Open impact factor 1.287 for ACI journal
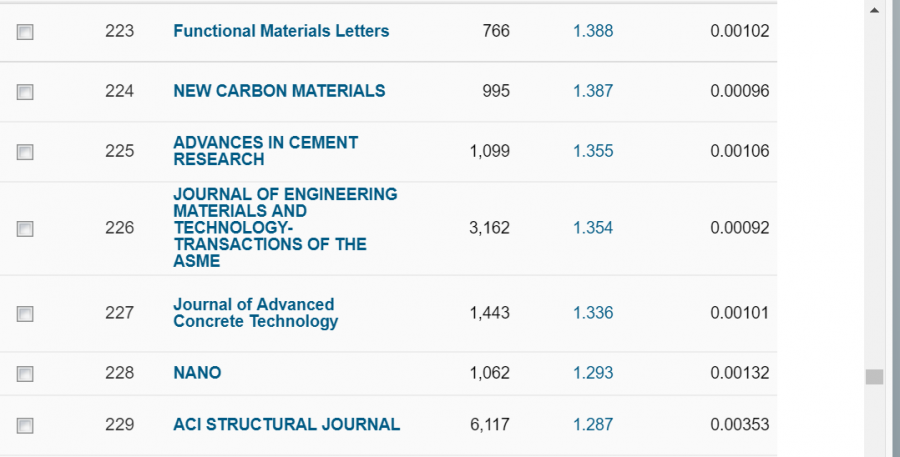Image resolution: width=900 pixels, height=457 pixels. point(593,424)
